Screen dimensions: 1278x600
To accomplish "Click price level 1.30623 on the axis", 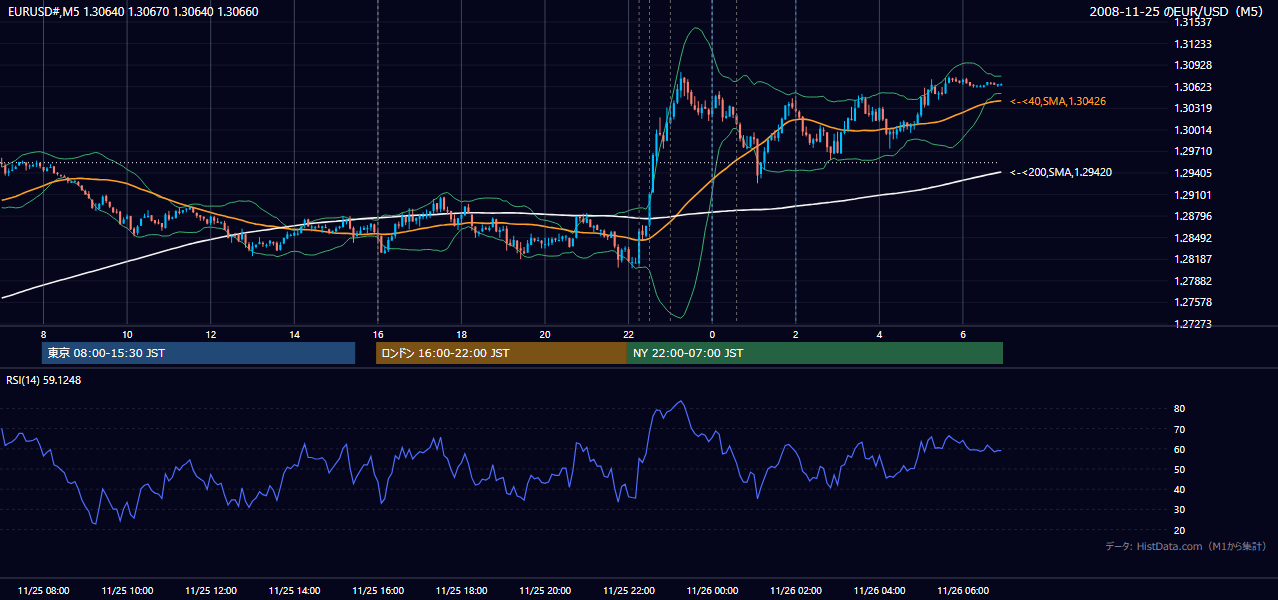I will 1194,87.
